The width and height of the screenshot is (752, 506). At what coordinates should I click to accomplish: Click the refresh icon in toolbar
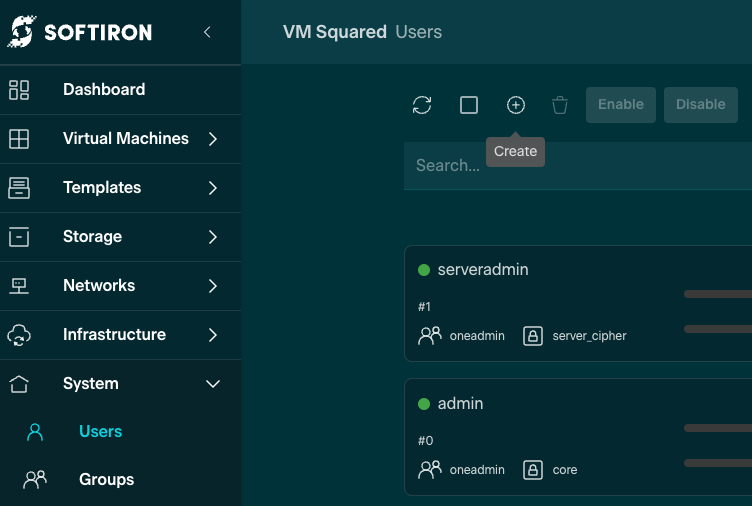click(422, 105)
